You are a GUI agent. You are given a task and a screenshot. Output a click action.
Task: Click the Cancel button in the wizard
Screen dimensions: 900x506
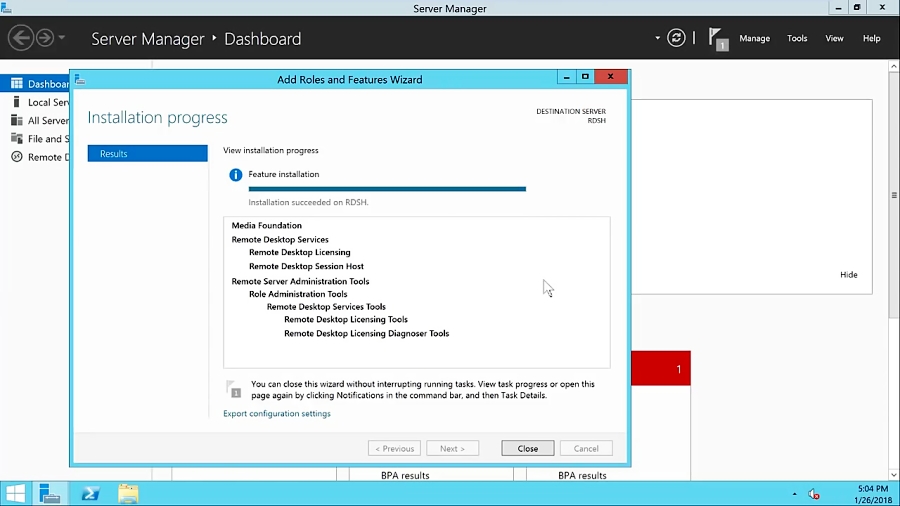tap(586, 448)
